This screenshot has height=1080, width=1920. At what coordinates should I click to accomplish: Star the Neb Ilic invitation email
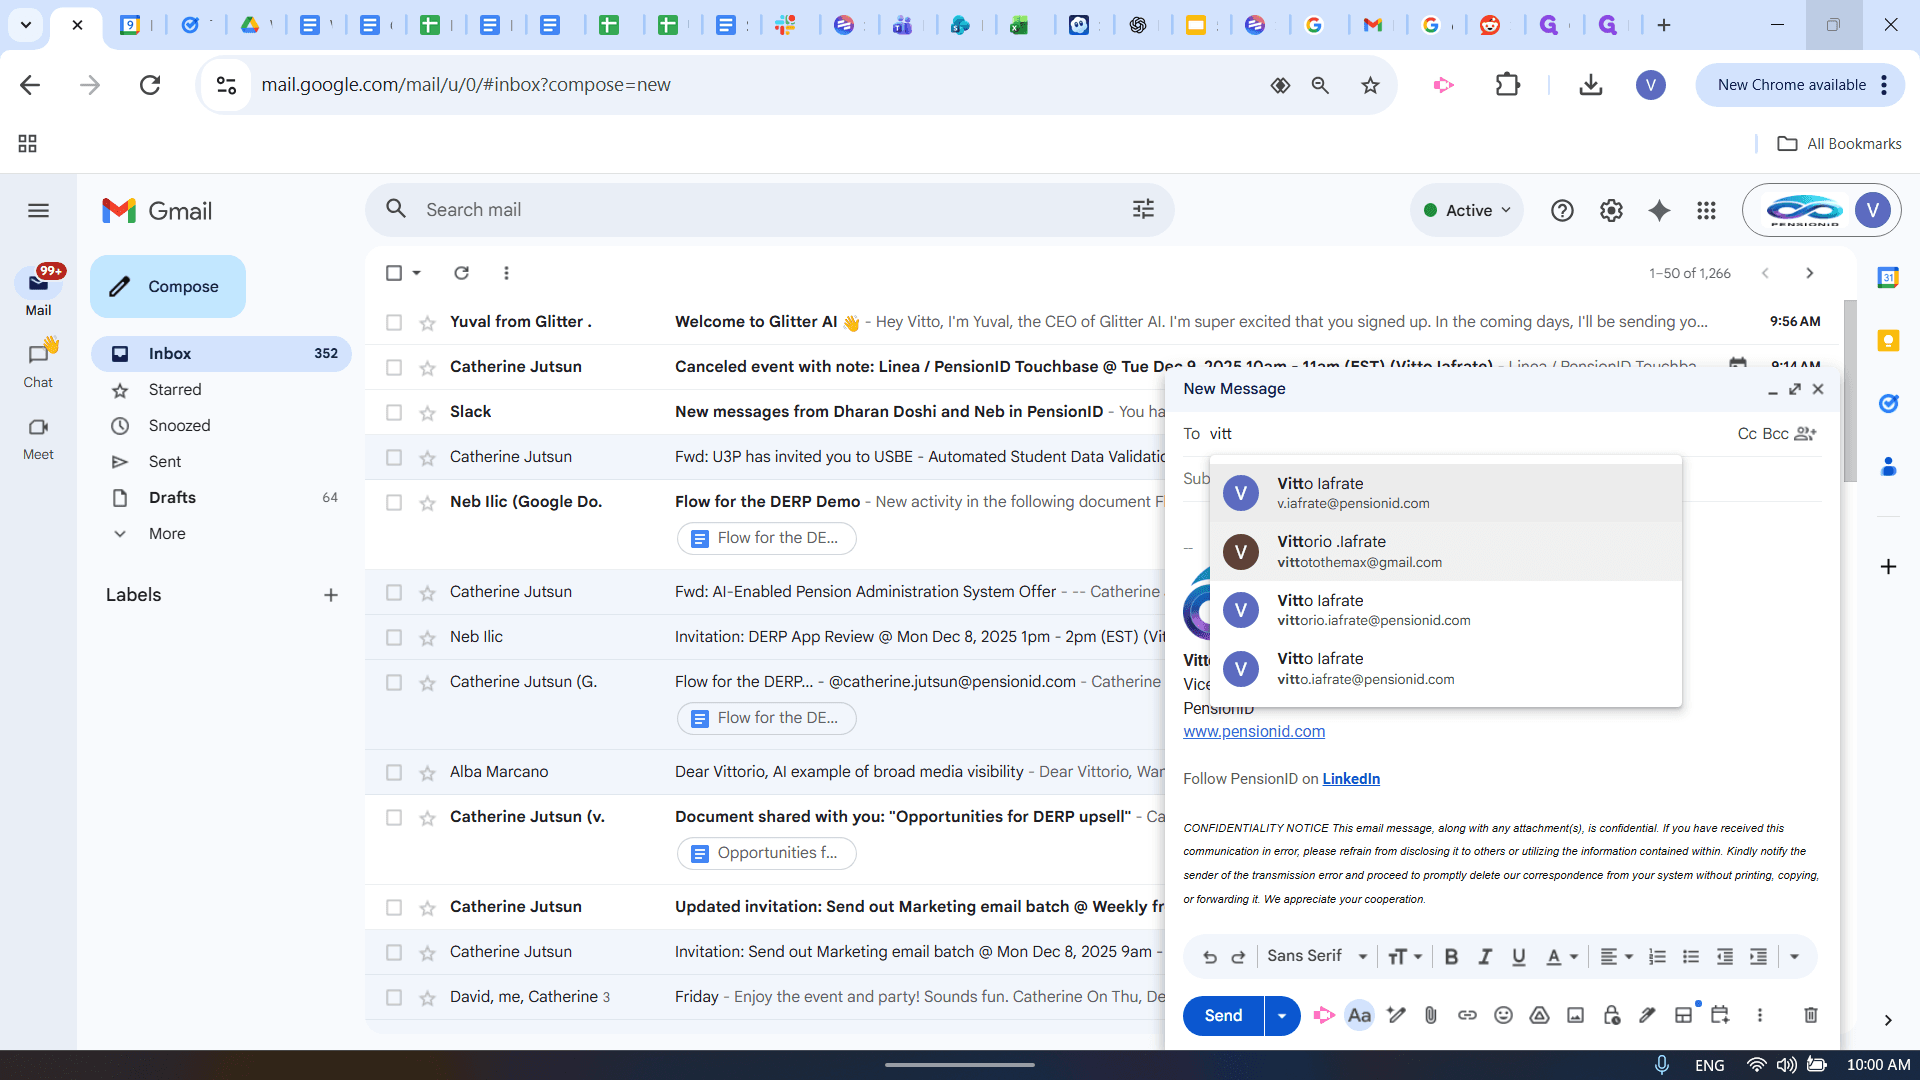click(427, 637)
